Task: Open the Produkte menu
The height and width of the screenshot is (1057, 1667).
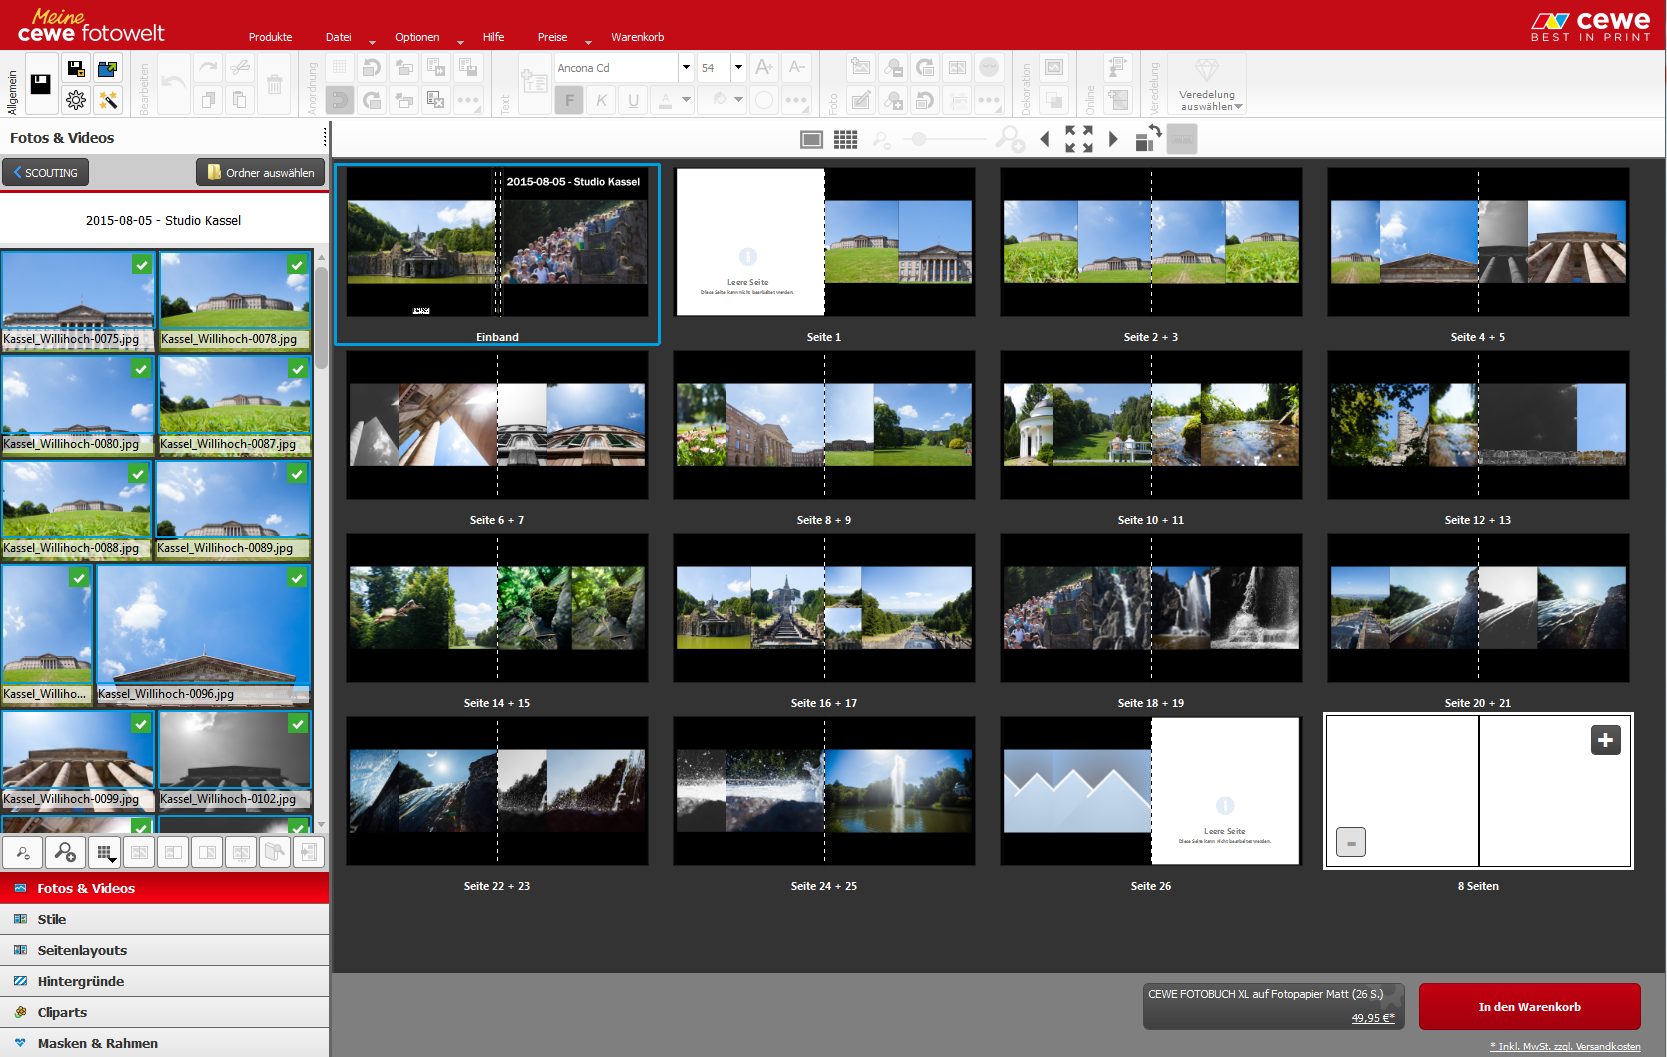Action: pyautogui.click(x=270, y=37)
